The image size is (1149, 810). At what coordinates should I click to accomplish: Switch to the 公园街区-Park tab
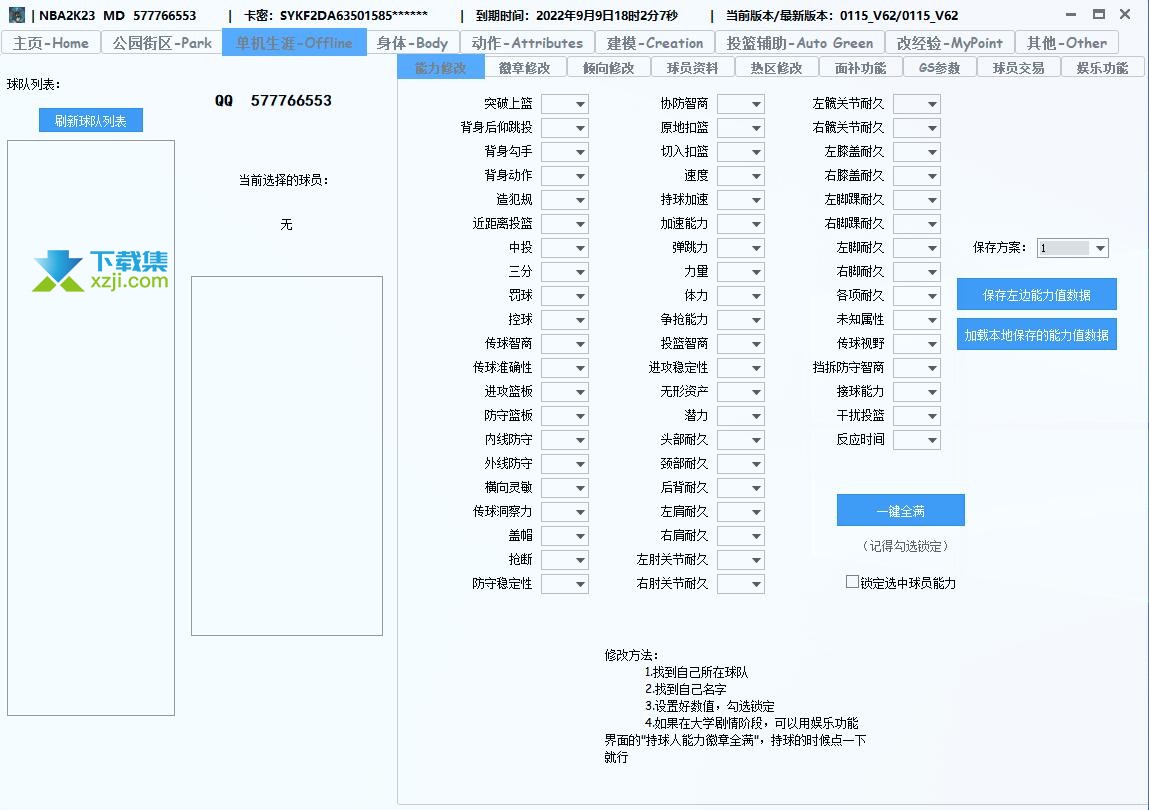(162, 43)
